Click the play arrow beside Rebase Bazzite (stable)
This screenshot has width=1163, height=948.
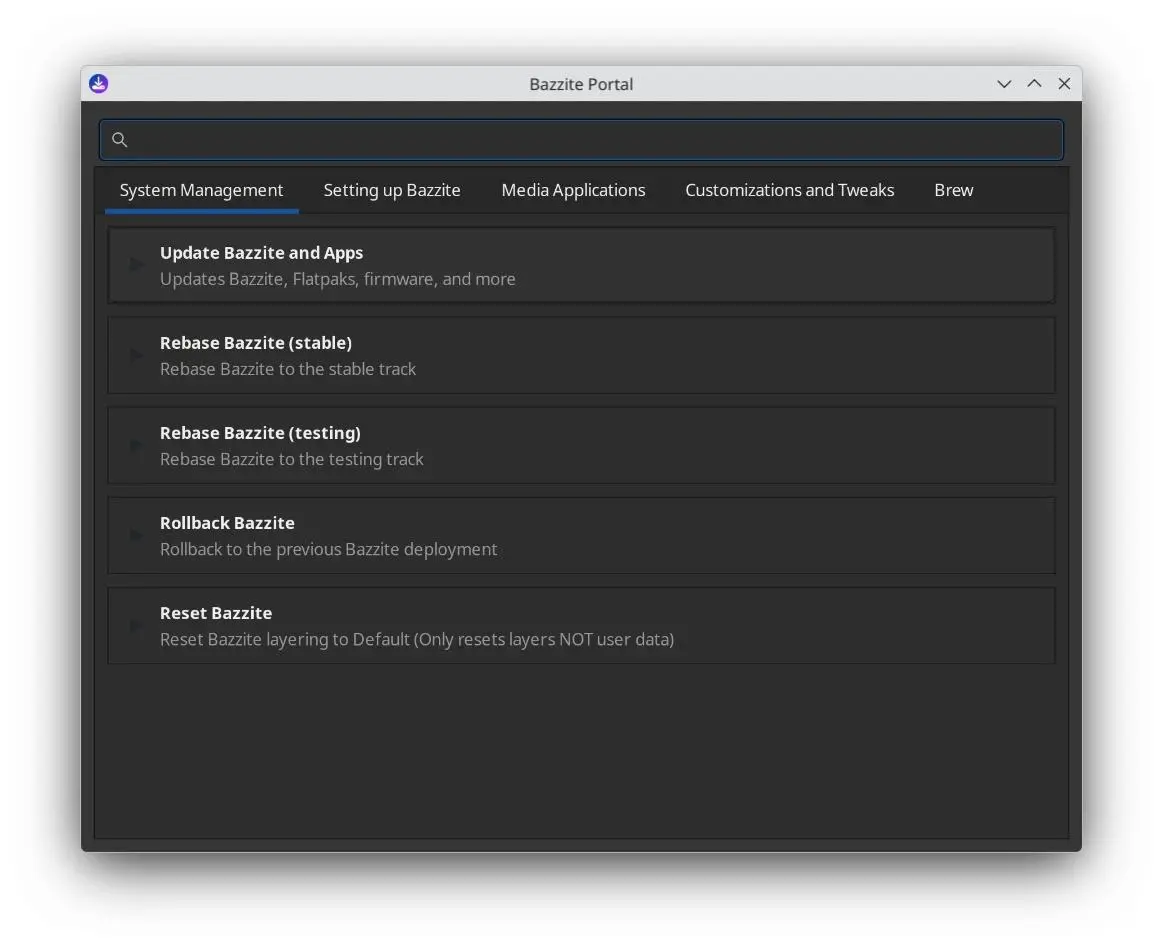136,355
